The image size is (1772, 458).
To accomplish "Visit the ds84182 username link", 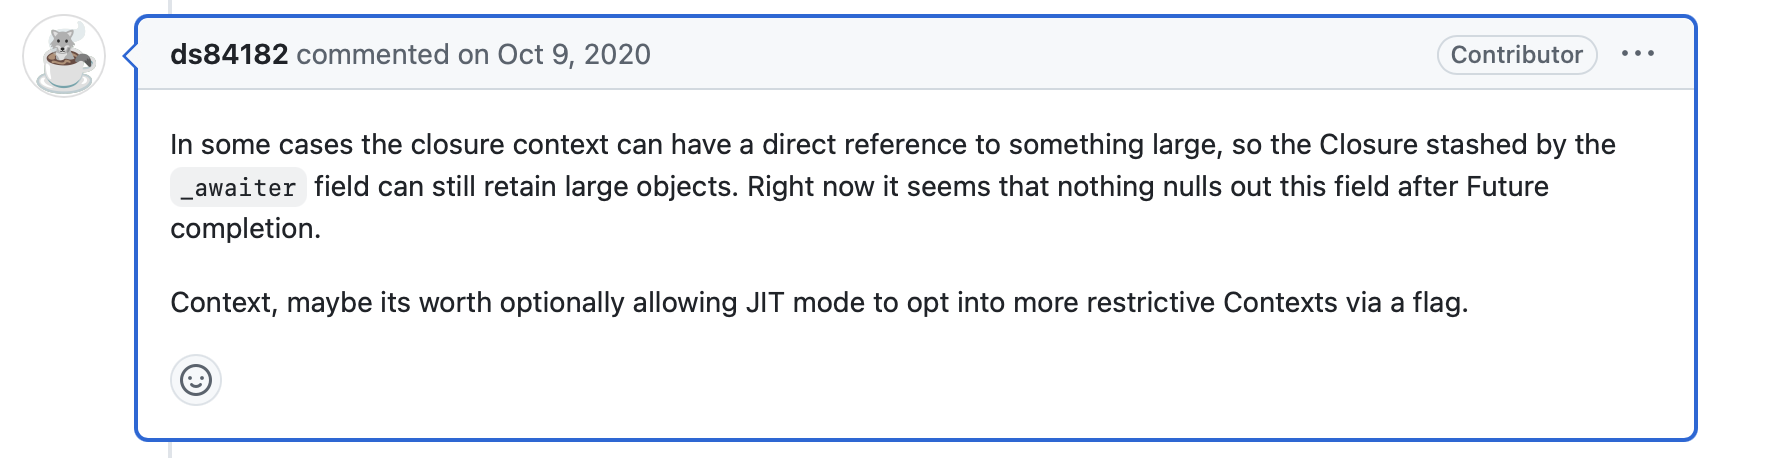I will click(229, 54).
